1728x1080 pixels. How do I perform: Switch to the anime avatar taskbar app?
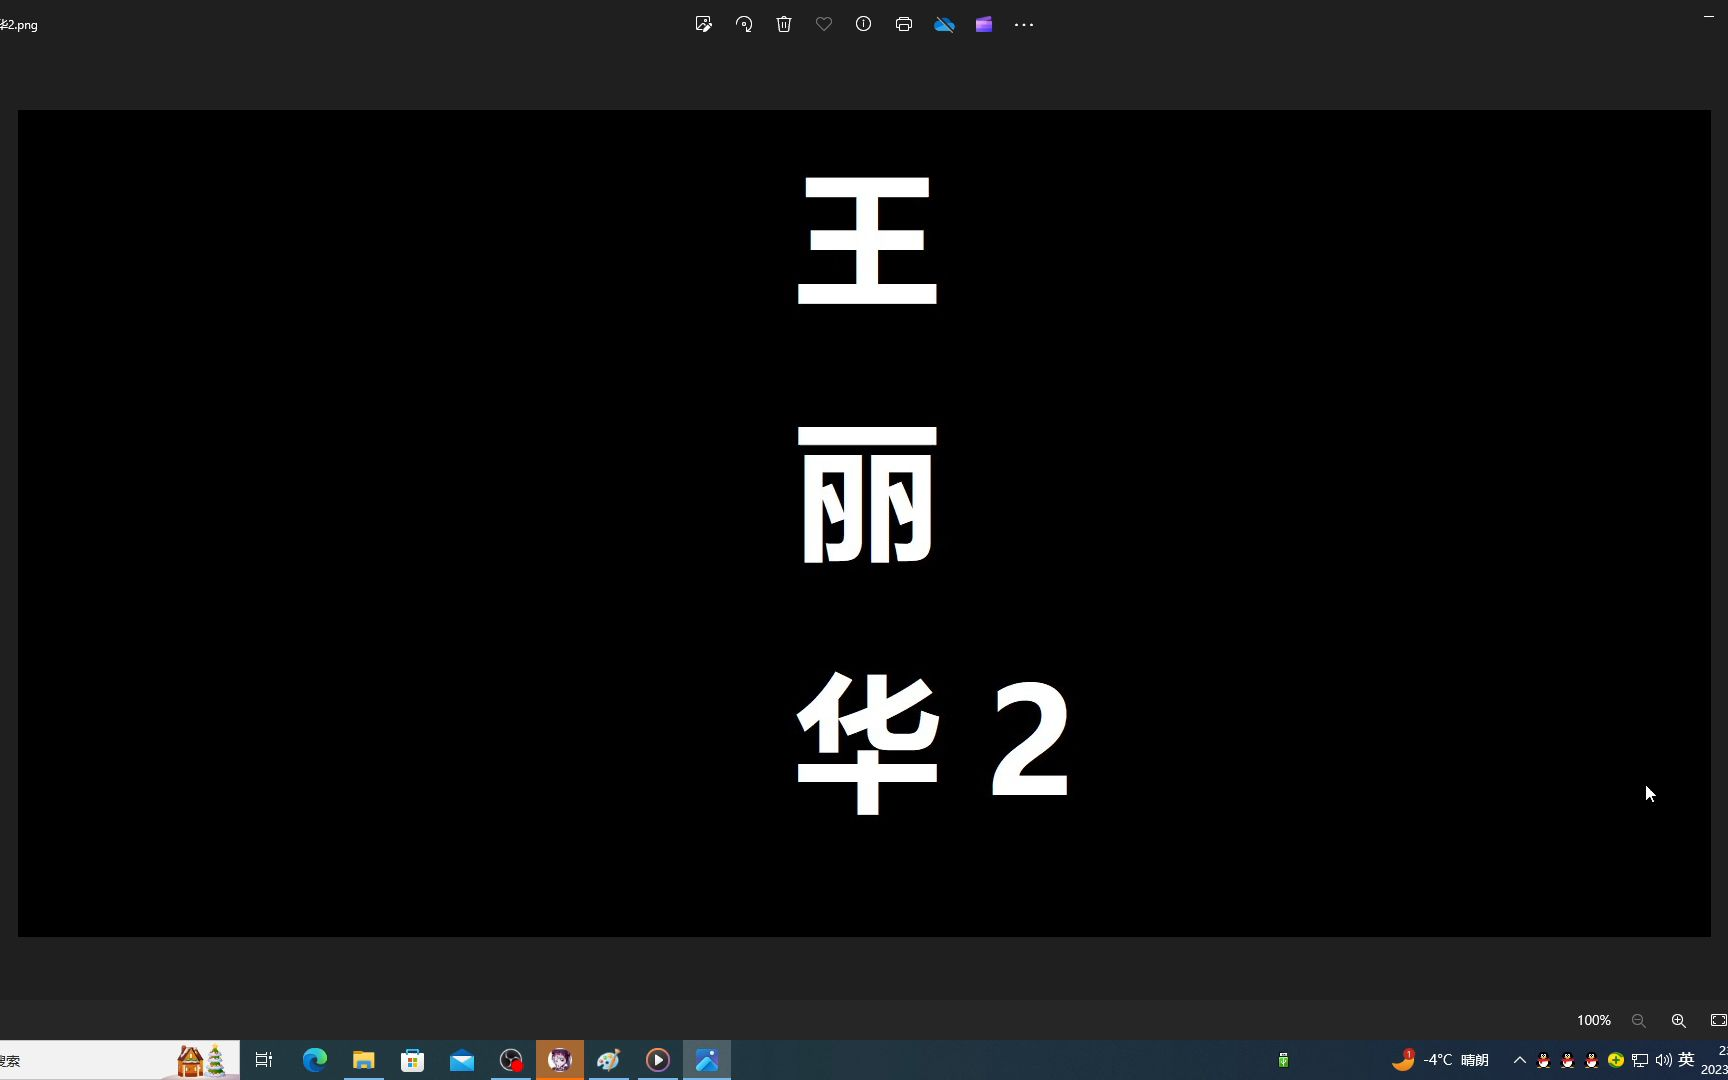tap(560, 1060)
